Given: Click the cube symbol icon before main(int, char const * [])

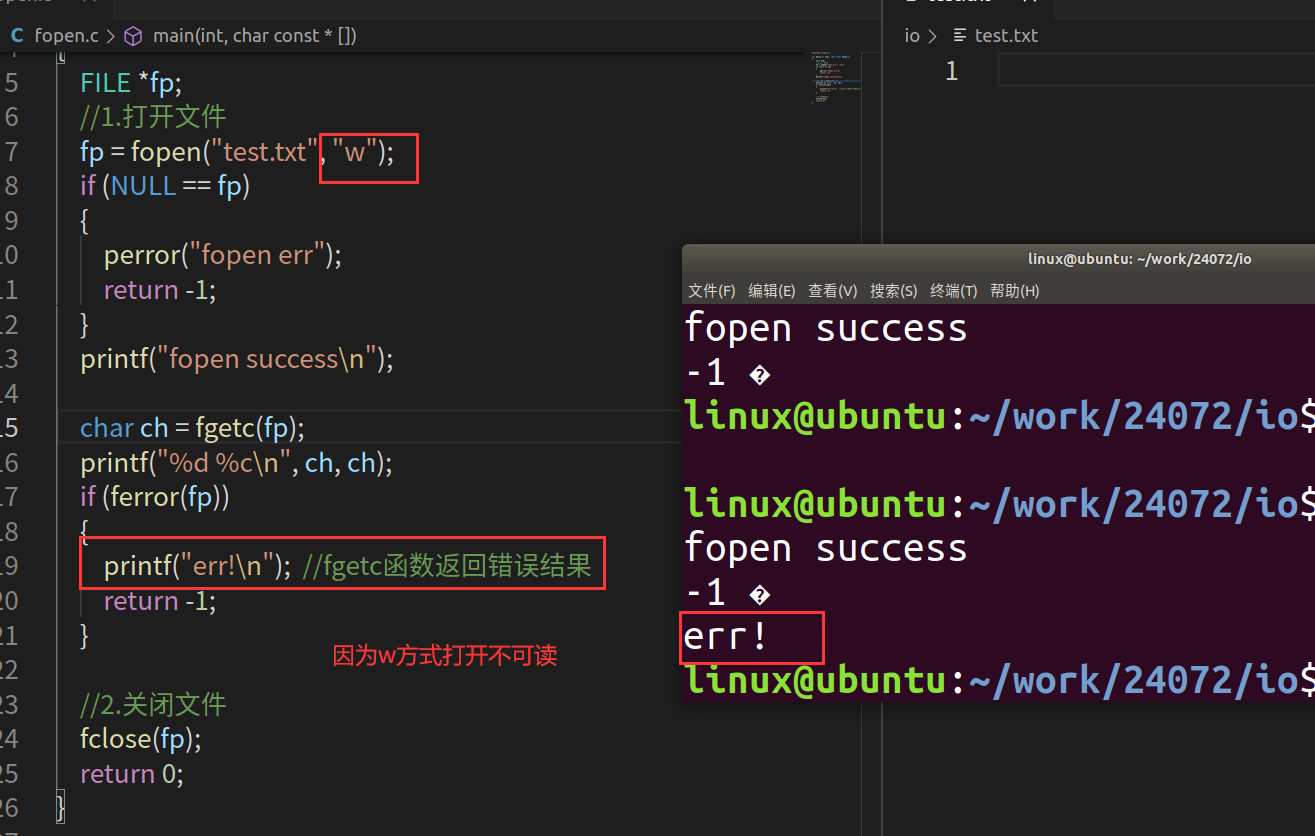Looking at the screenshot, I should pos(133,36).
